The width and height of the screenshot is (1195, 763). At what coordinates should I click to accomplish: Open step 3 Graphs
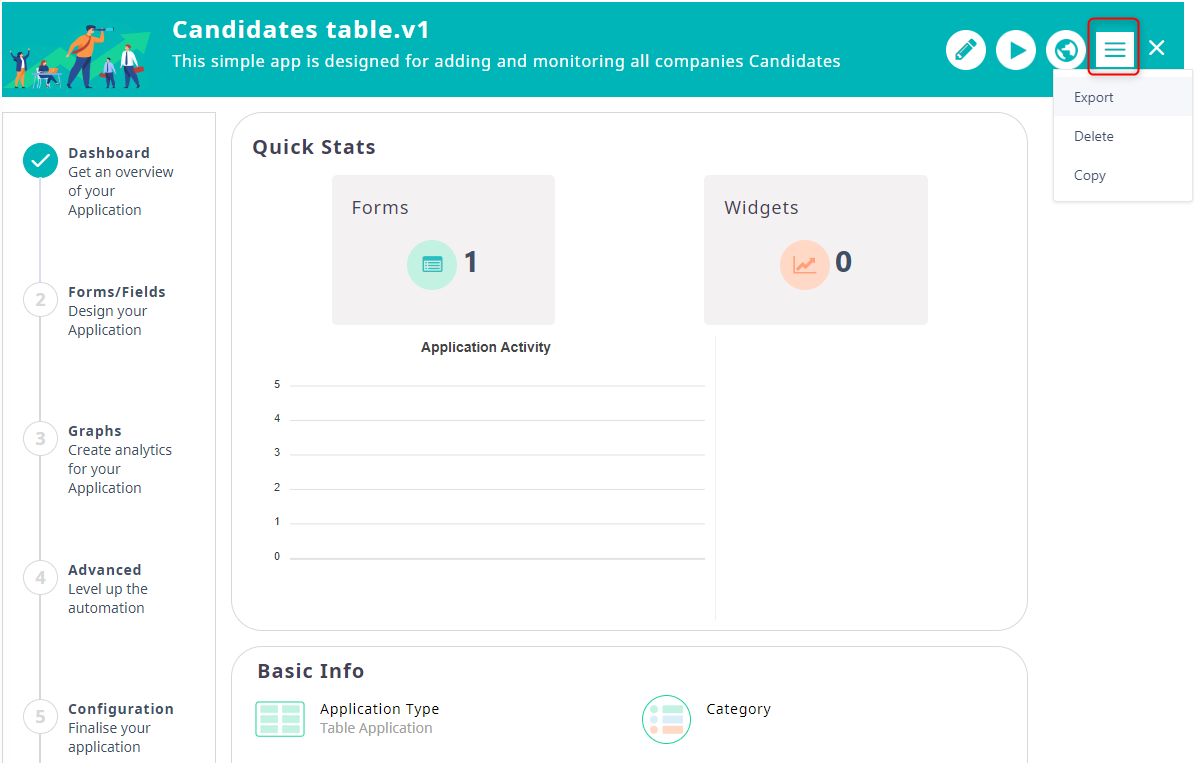pyautogui.click(x=41, y=438)
